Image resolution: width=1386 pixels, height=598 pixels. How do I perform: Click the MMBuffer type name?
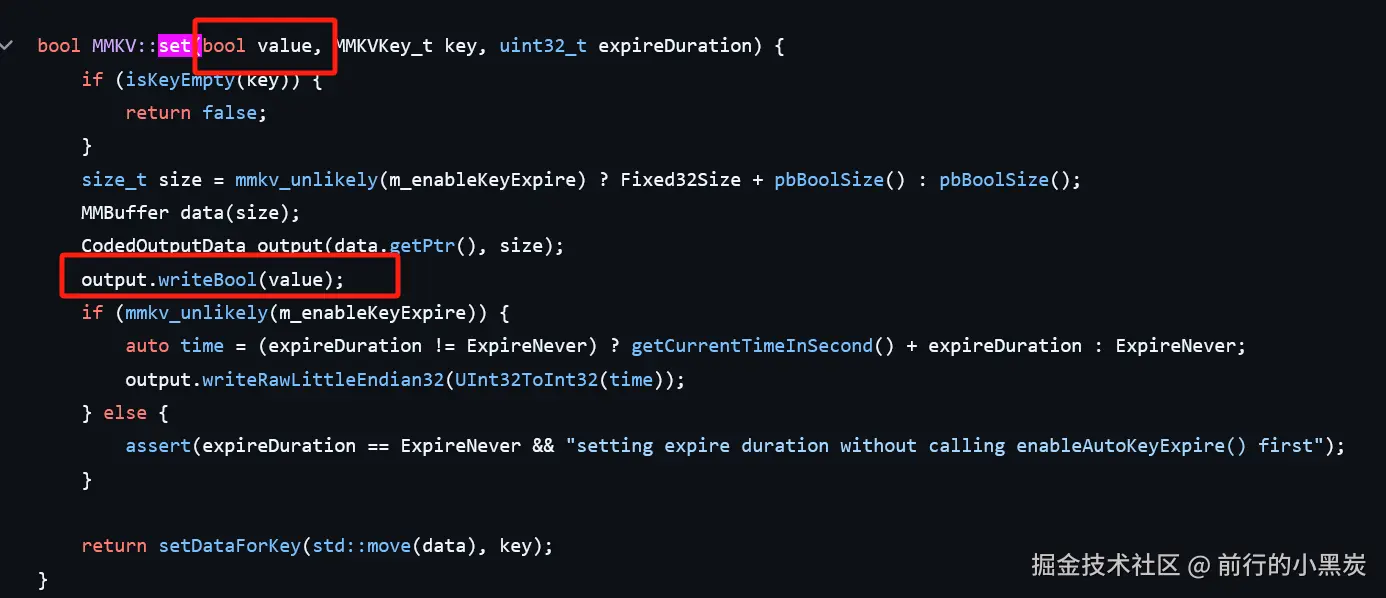pyautogui.click(x=126, y=213)
